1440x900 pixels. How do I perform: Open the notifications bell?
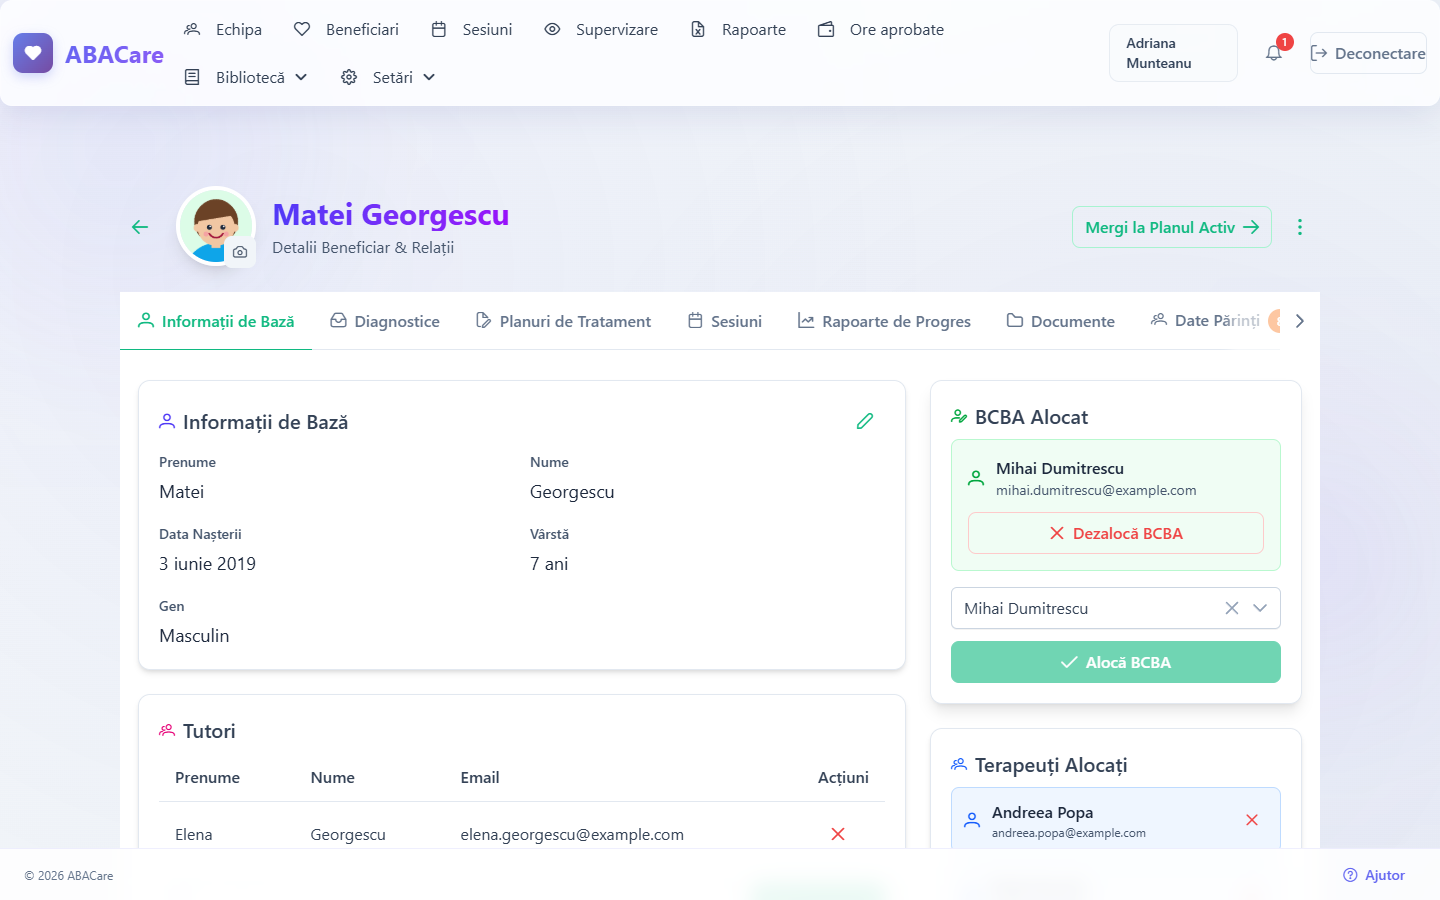(1273, 53)
